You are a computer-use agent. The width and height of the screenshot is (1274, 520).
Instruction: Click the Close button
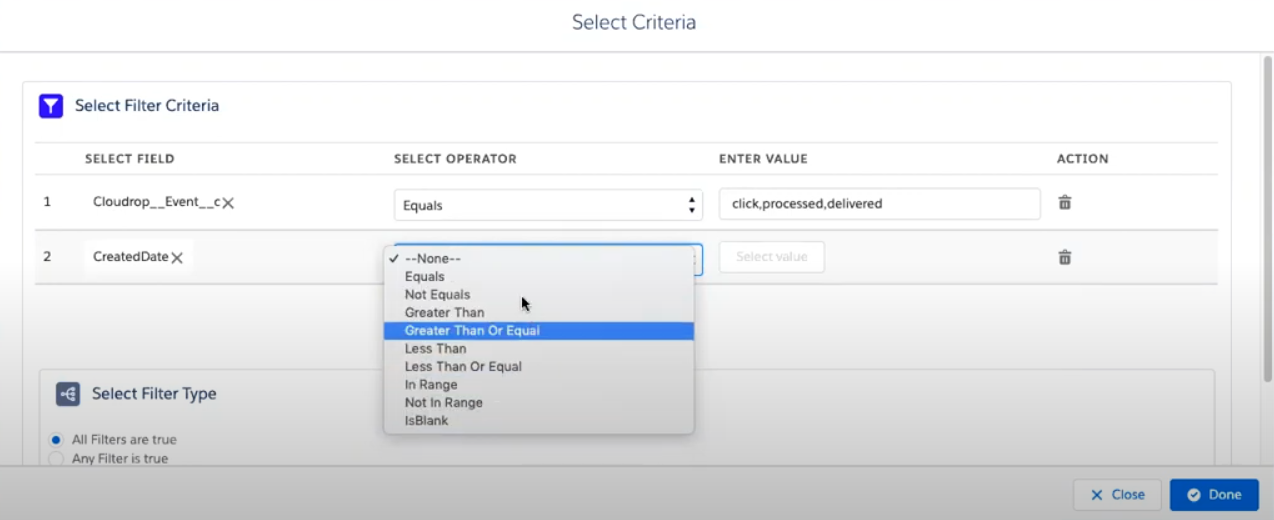[1117, 495]
